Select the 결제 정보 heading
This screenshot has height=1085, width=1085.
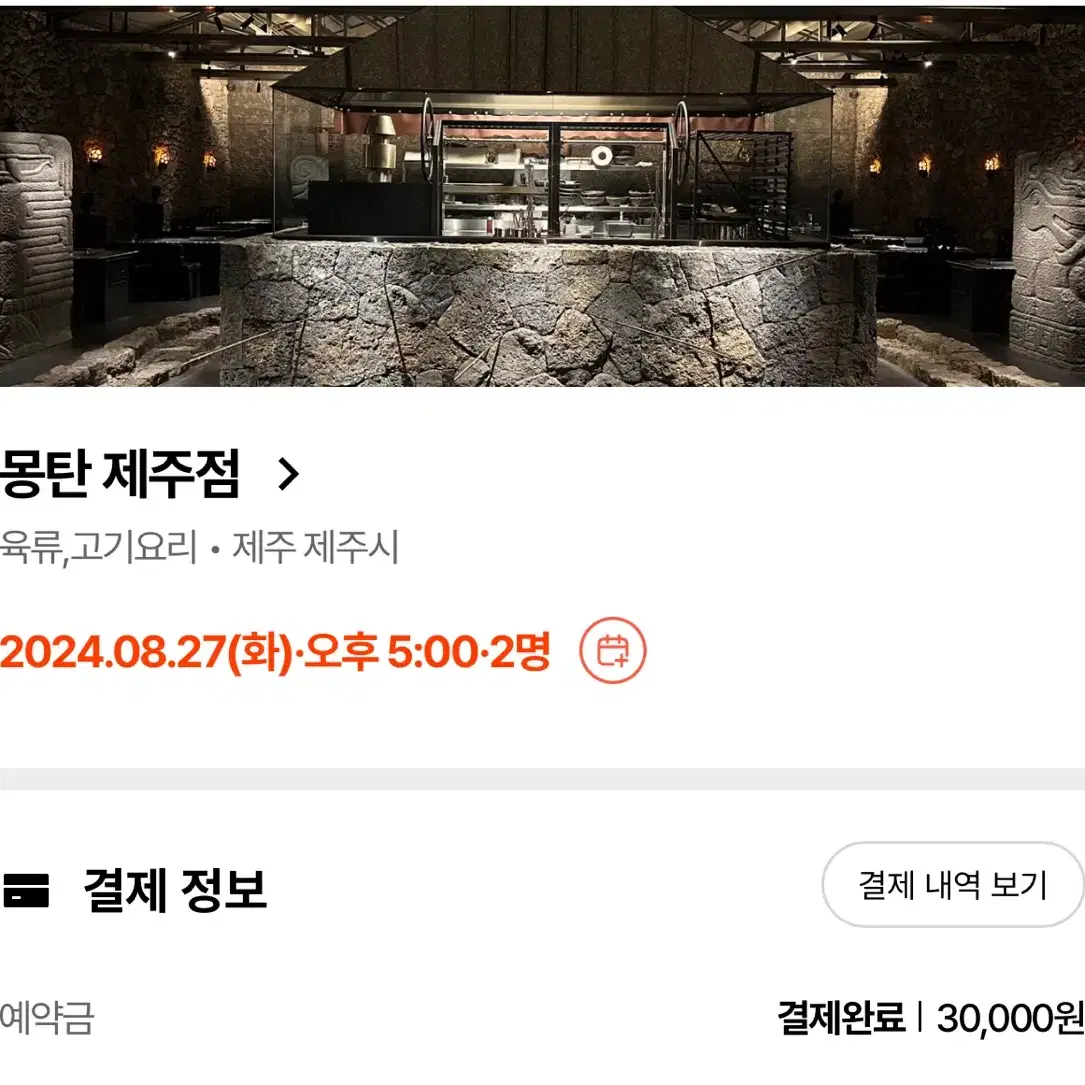[x=175, y=890]
